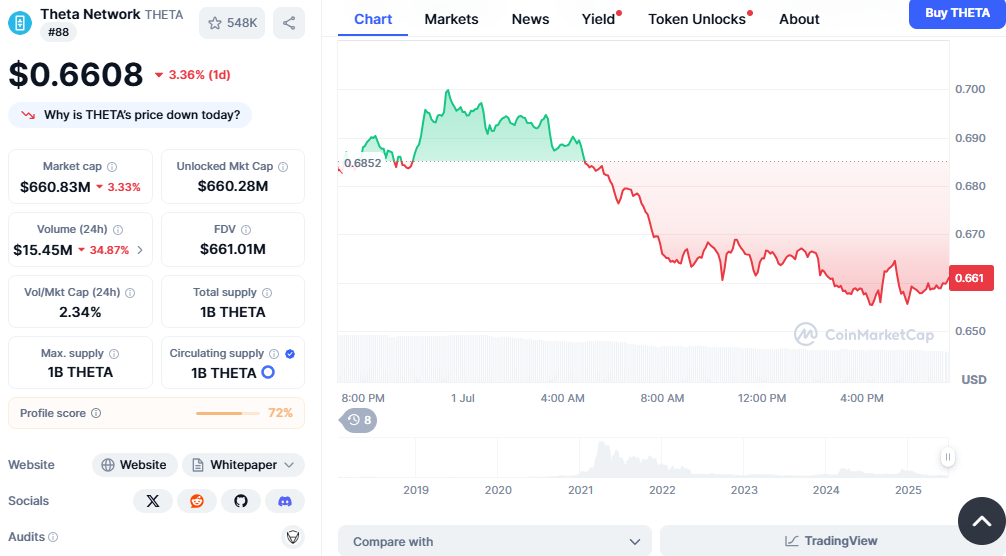Click the 72% profile score value
The height and width of the screenshot is (556, 1006).
click(x=280, y=413)
